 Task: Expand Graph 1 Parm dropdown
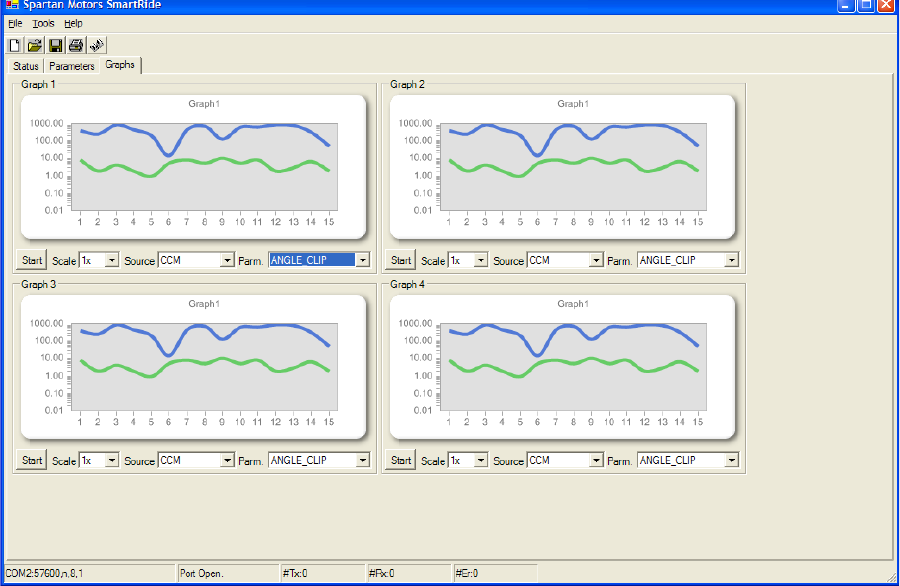(x=363, y=261)
